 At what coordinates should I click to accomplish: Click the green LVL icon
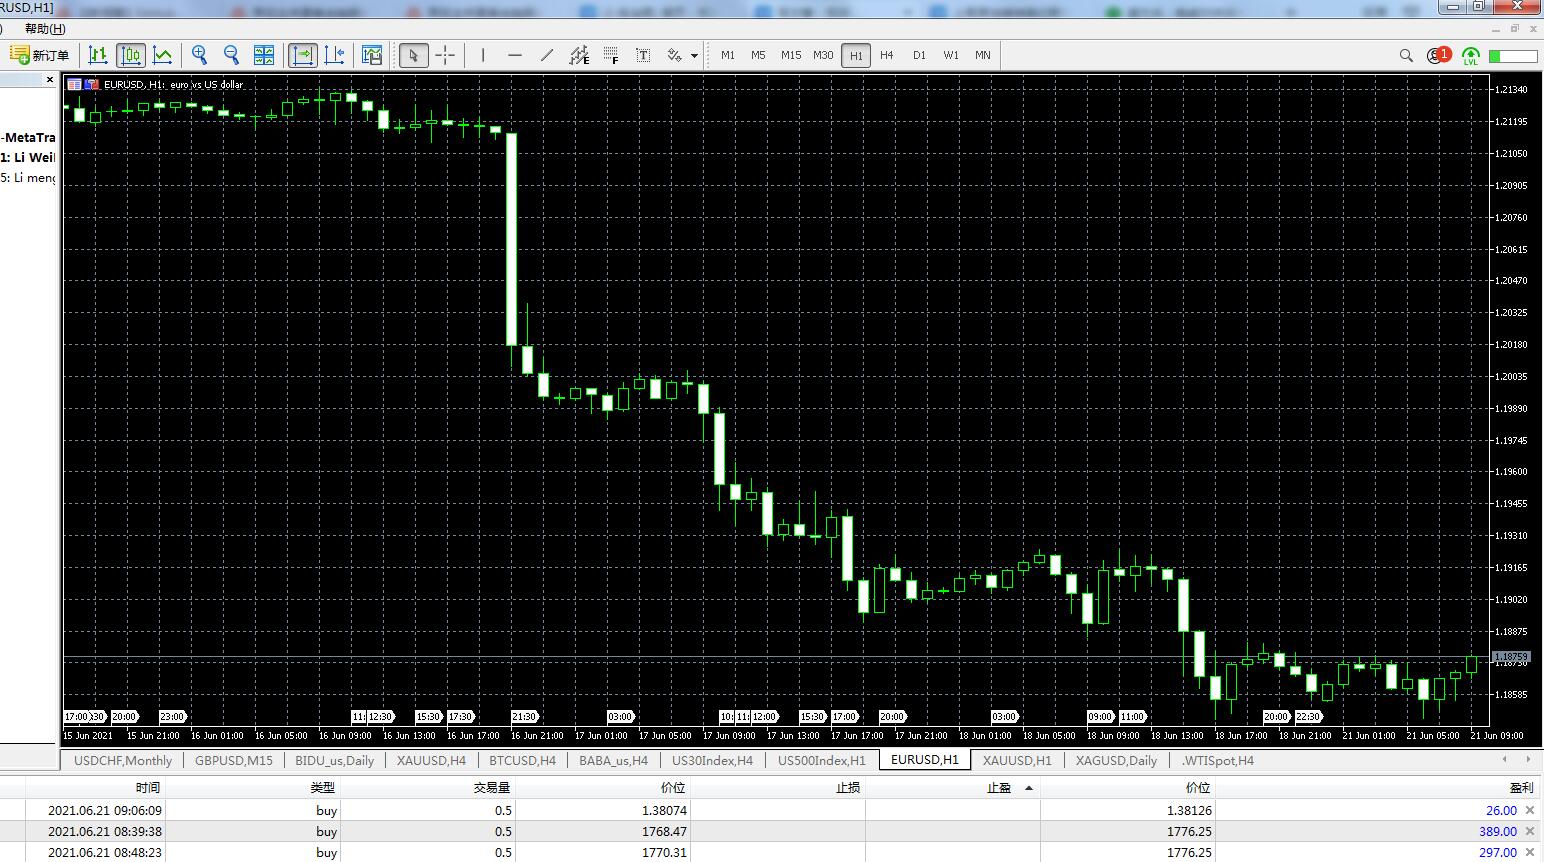pos(1471,56)
